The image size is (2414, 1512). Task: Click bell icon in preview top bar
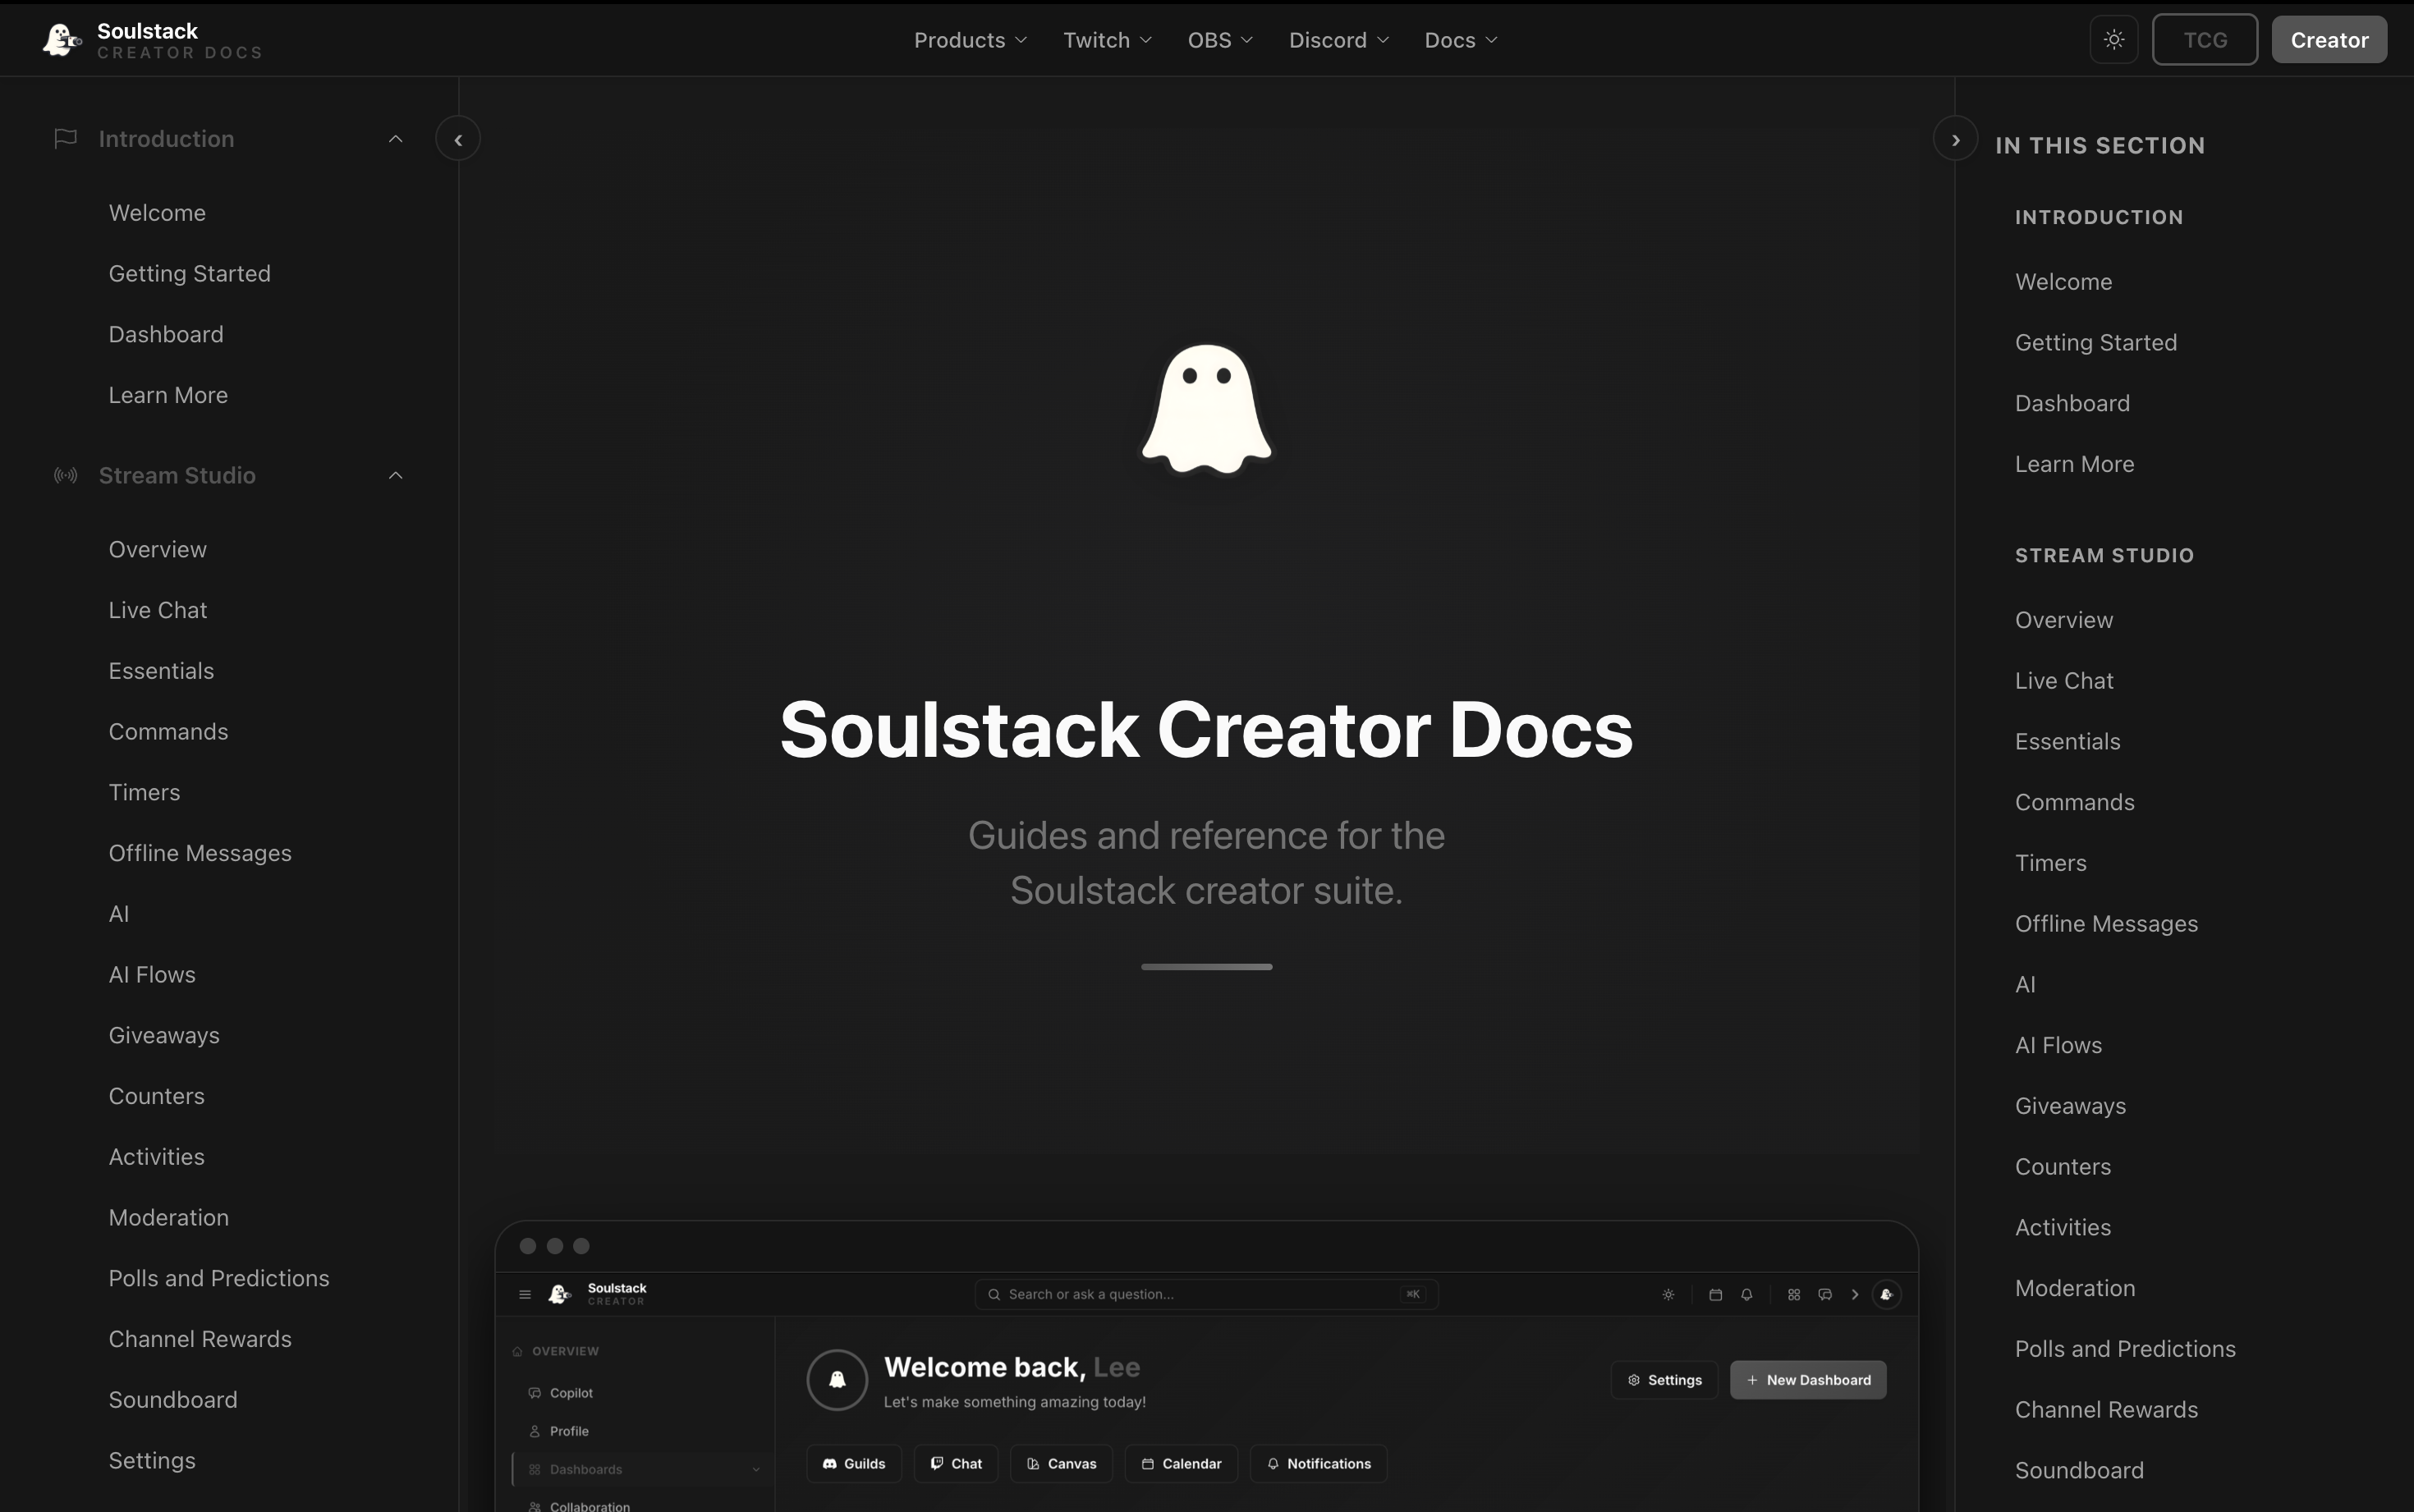pos(1746,1294)
